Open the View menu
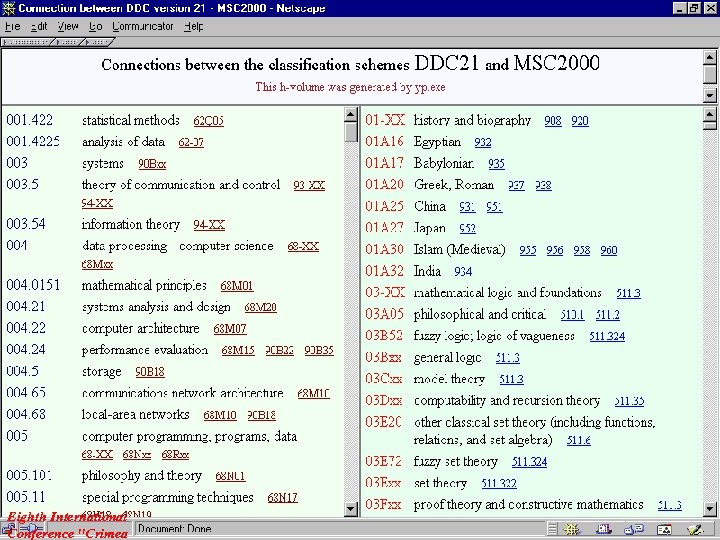This screenshot has height=540, width=720. point(68,27)
